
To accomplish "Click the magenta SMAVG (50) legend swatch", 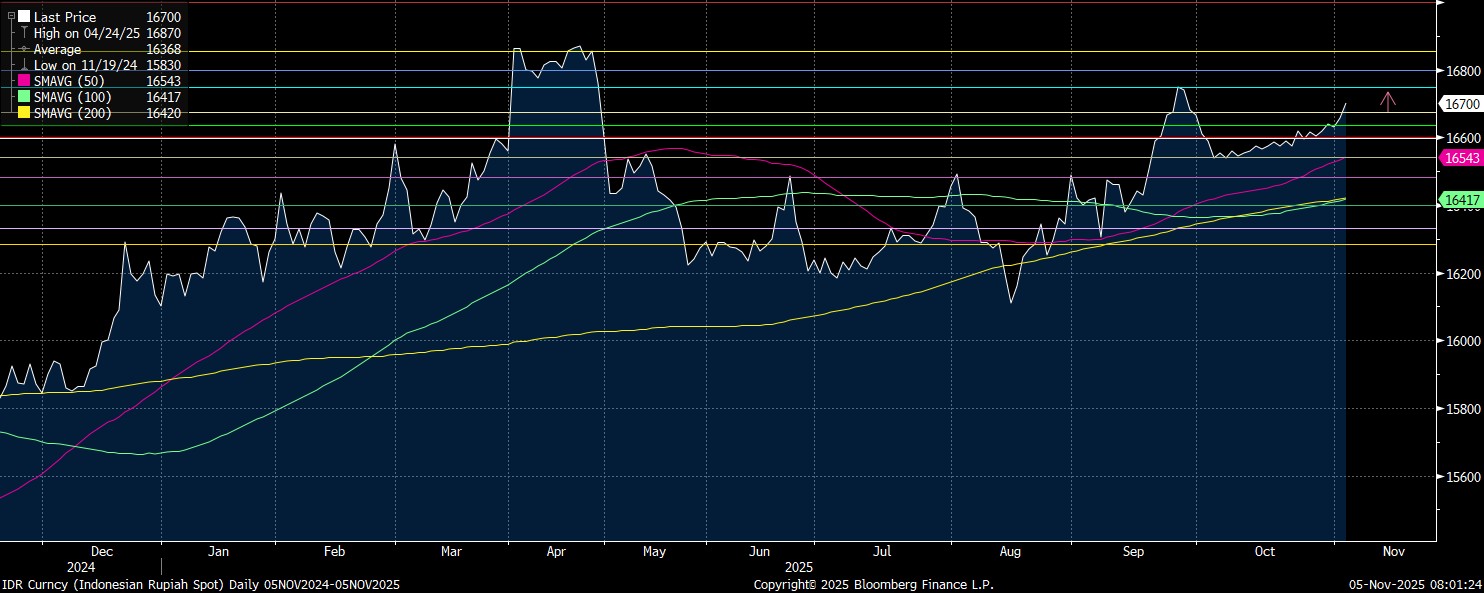I will click(x=24, y=81).
